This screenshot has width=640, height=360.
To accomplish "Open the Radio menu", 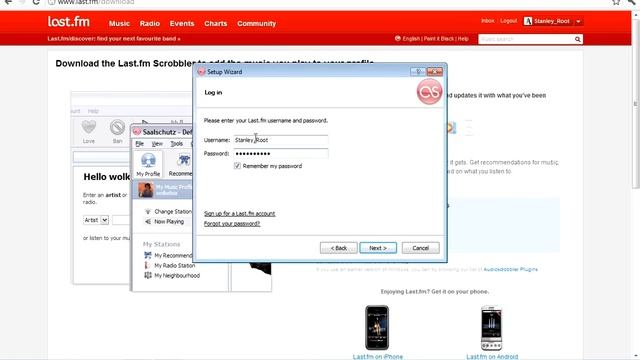I will click(150, 24).
